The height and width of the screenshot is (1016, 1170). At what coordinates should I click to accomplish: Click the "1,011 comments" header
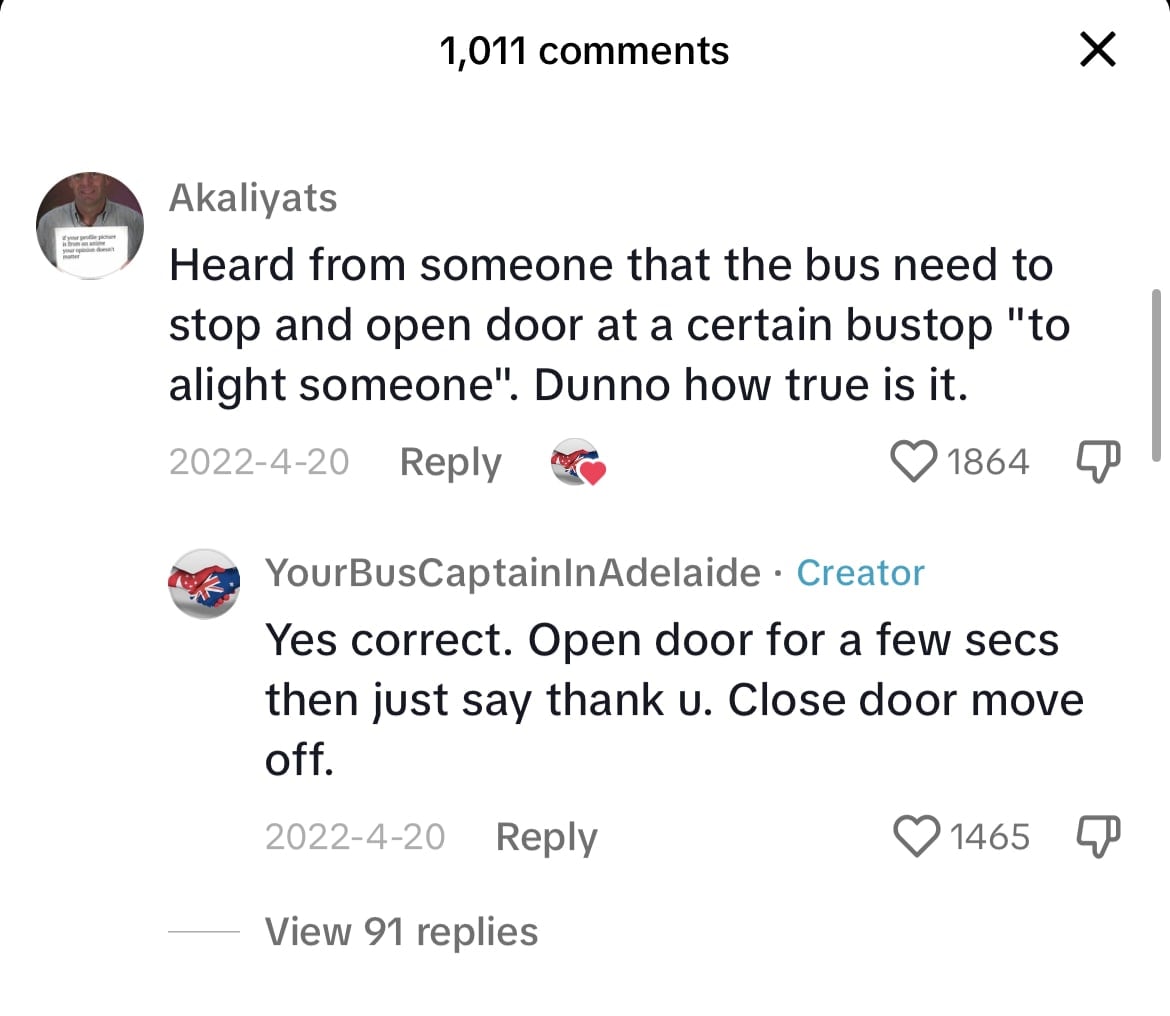(584, 51)
